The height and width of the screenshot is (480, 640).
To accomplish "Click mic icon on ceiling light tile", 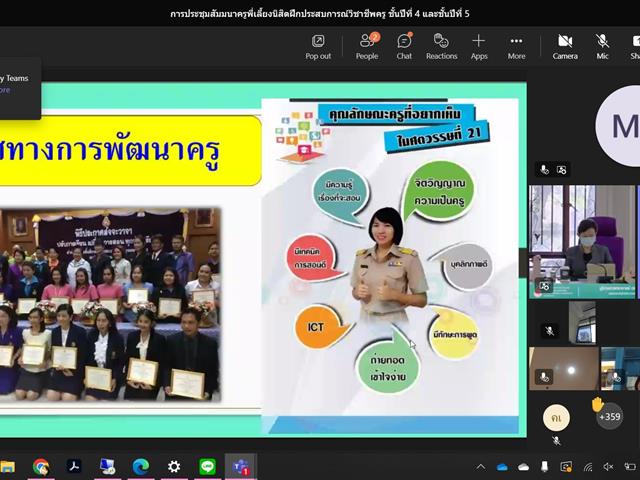I will pos(544,376).
